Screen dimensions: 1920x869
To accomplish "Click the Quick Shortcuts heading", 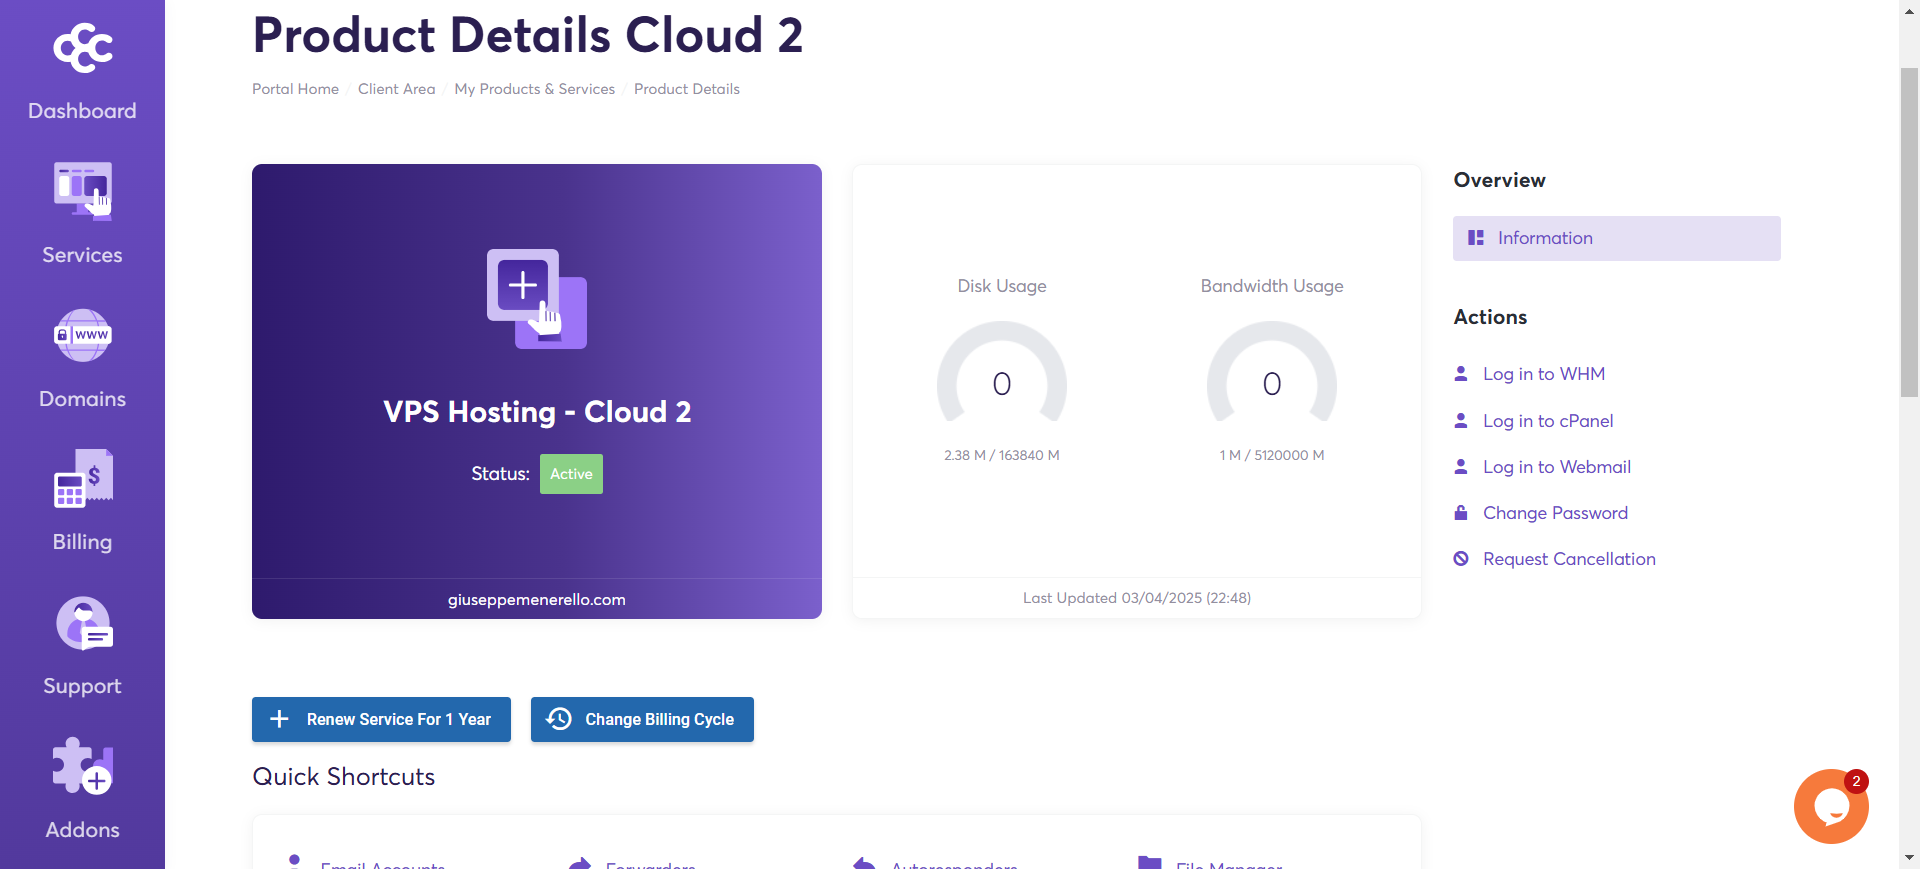I will point(343,777).
